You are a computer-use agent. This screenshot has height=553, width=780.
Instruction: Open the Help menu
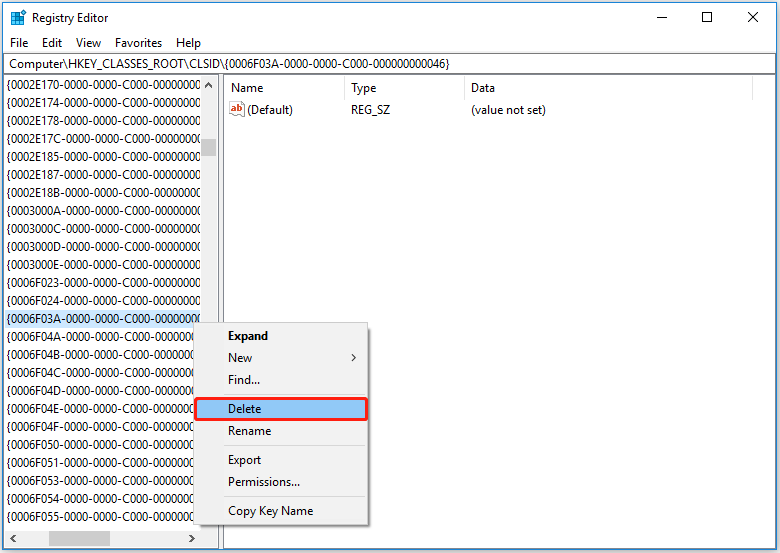coord(188,43)
